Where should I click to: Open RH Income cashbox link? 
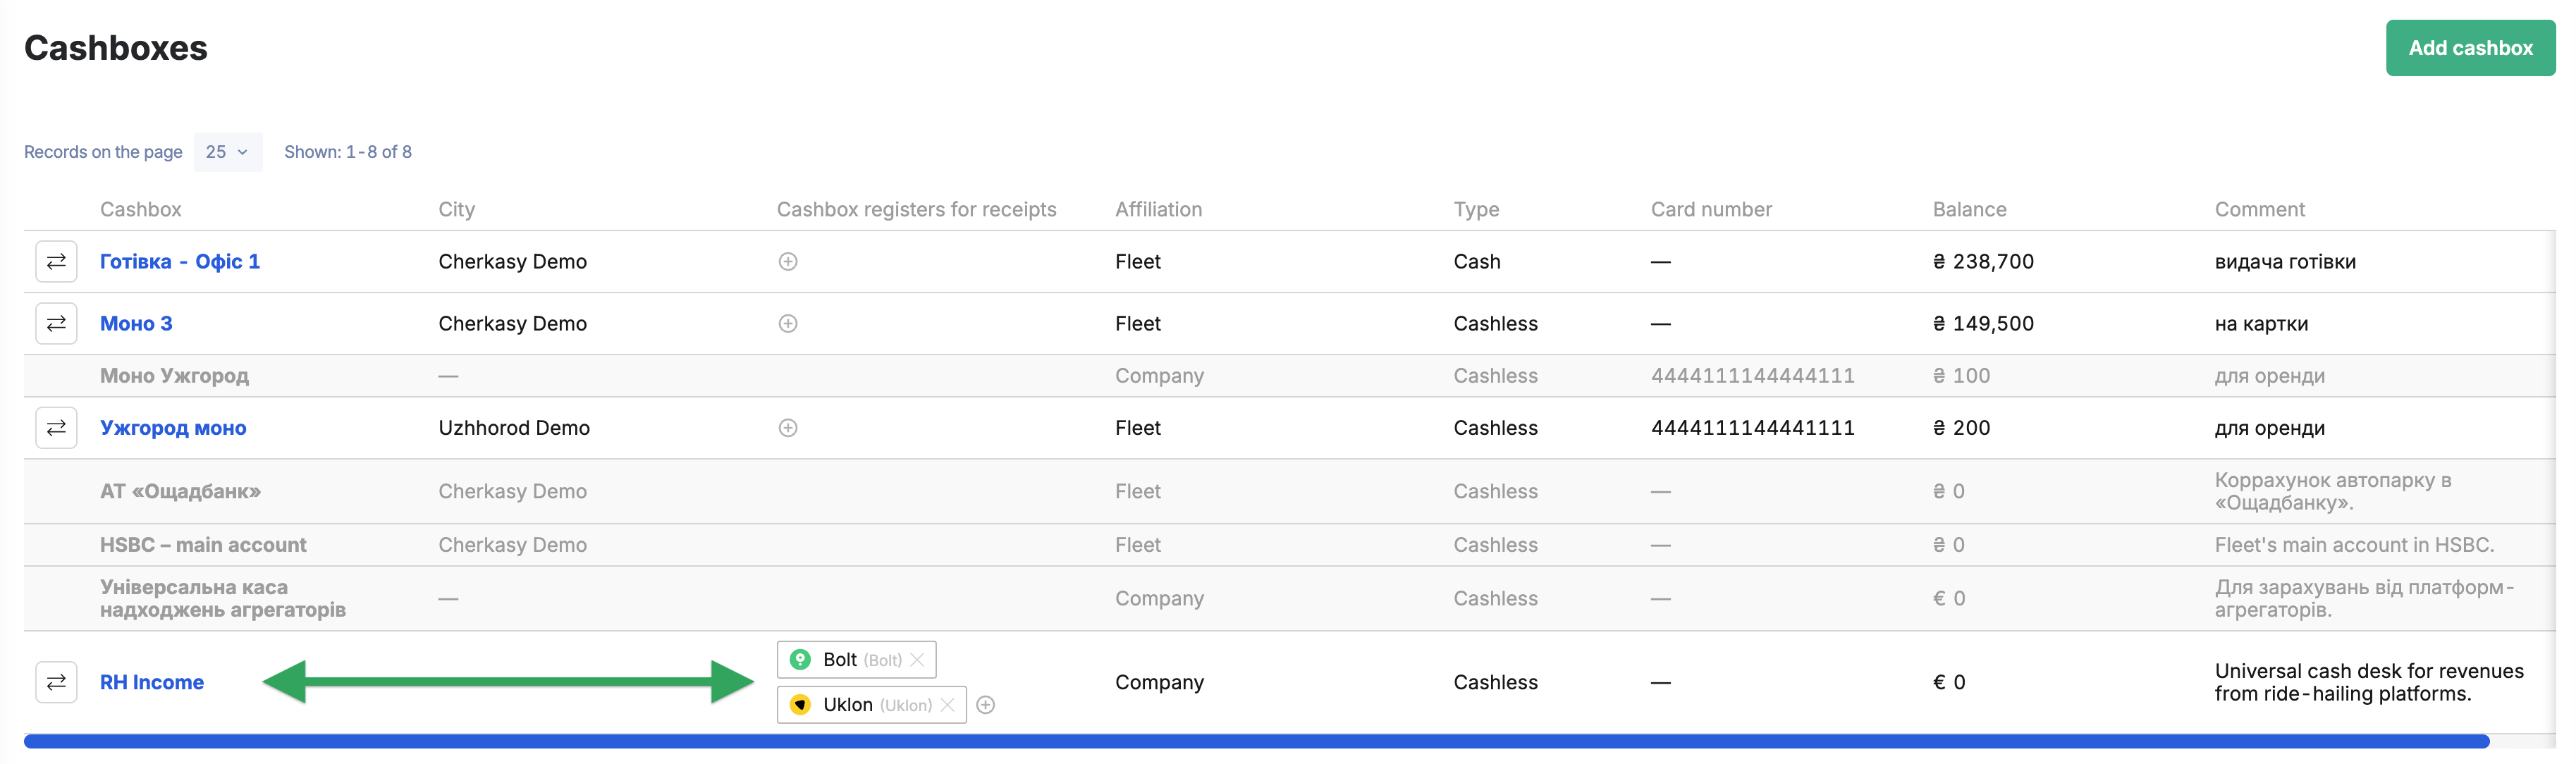tap(152, 682)
